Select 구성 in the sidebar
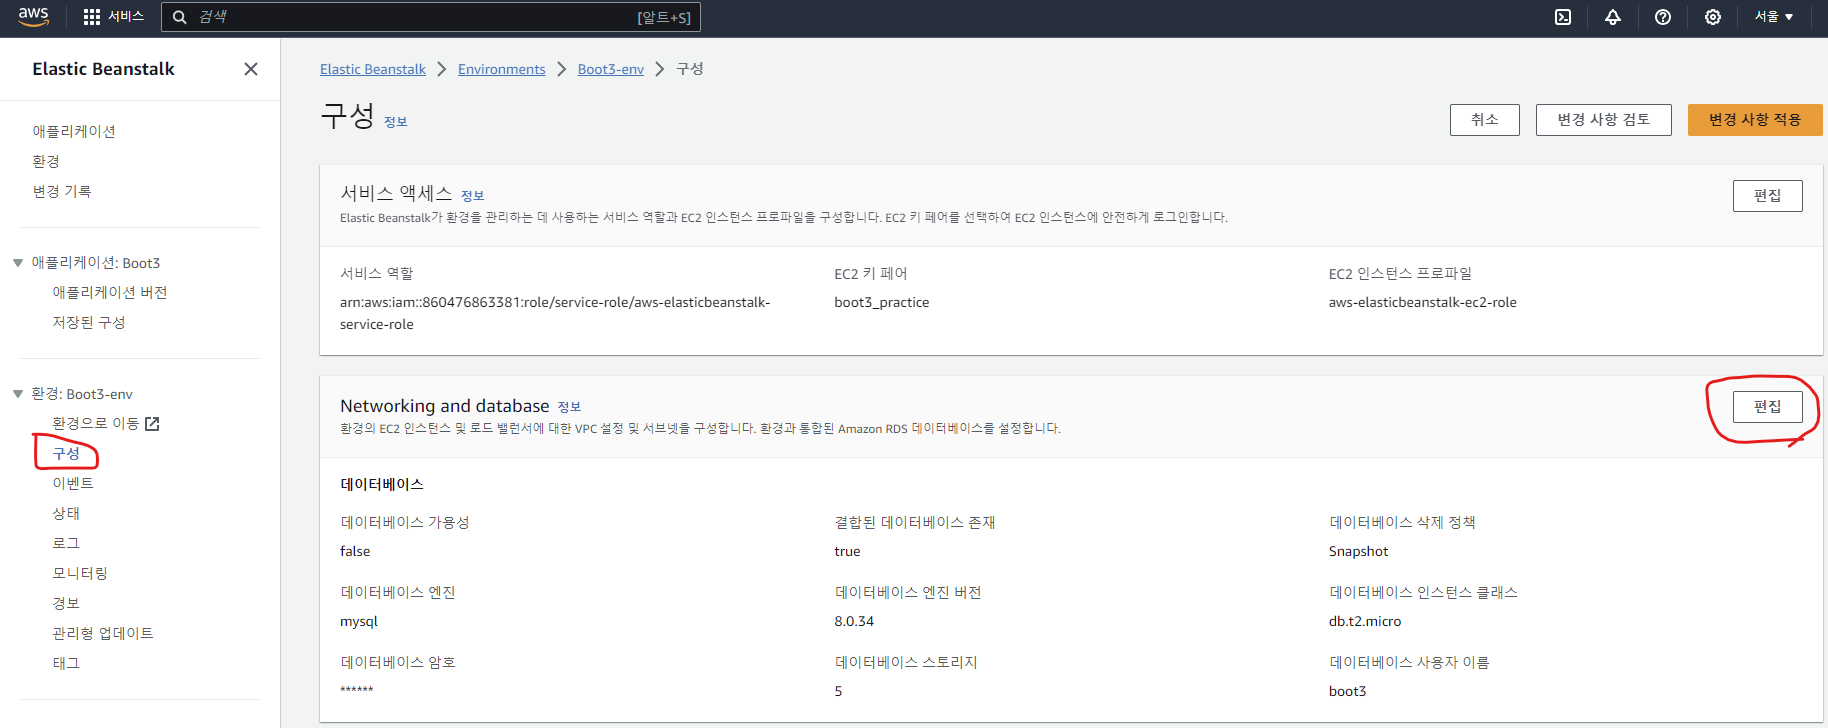 (x=66, y=453)
